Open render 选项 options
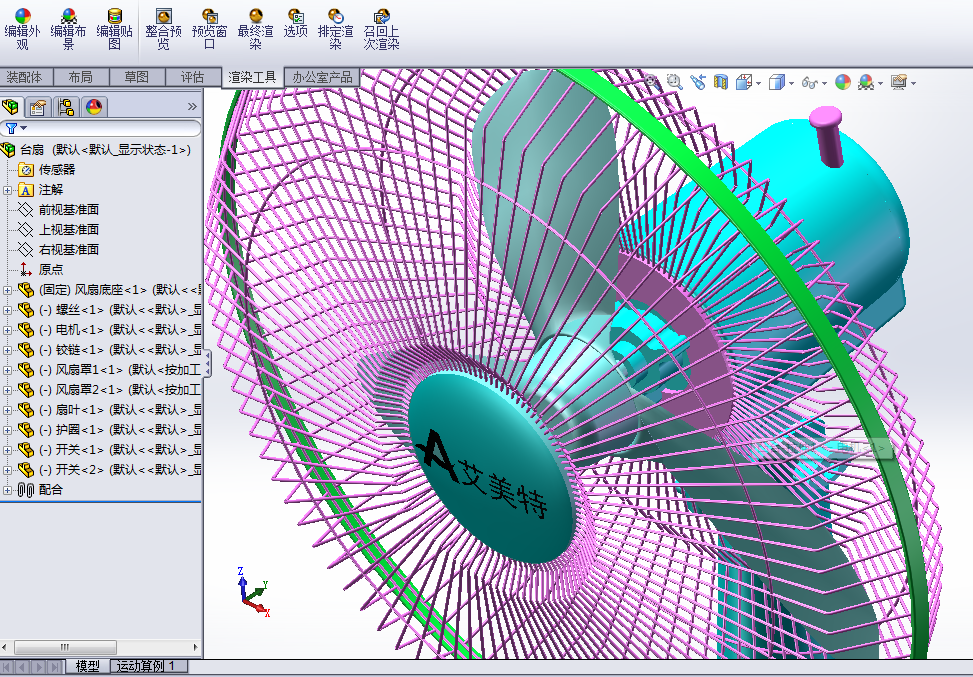 coord(296,24)
